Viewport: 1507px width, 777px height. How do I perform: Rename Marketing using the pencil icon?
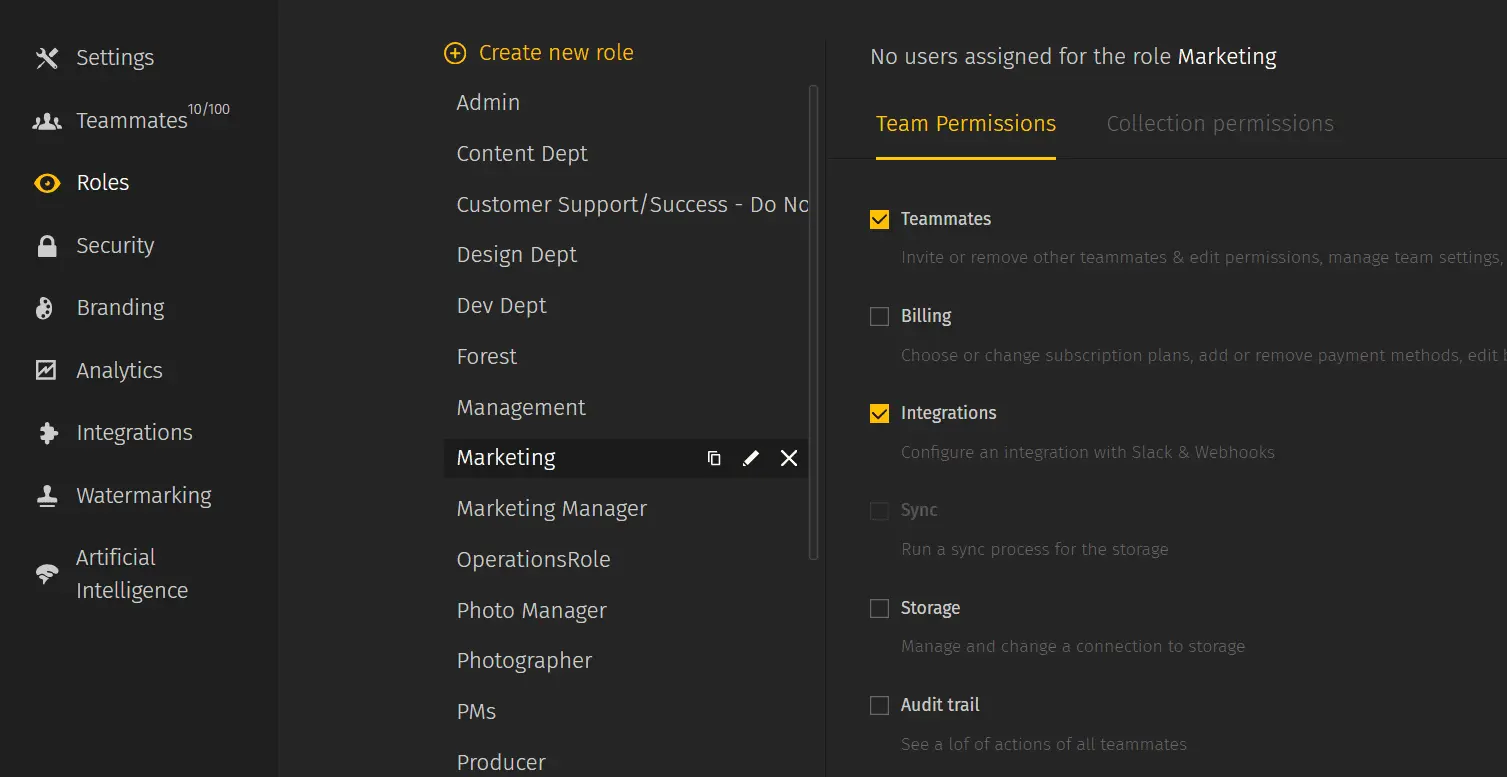click(x=750, y=458)
